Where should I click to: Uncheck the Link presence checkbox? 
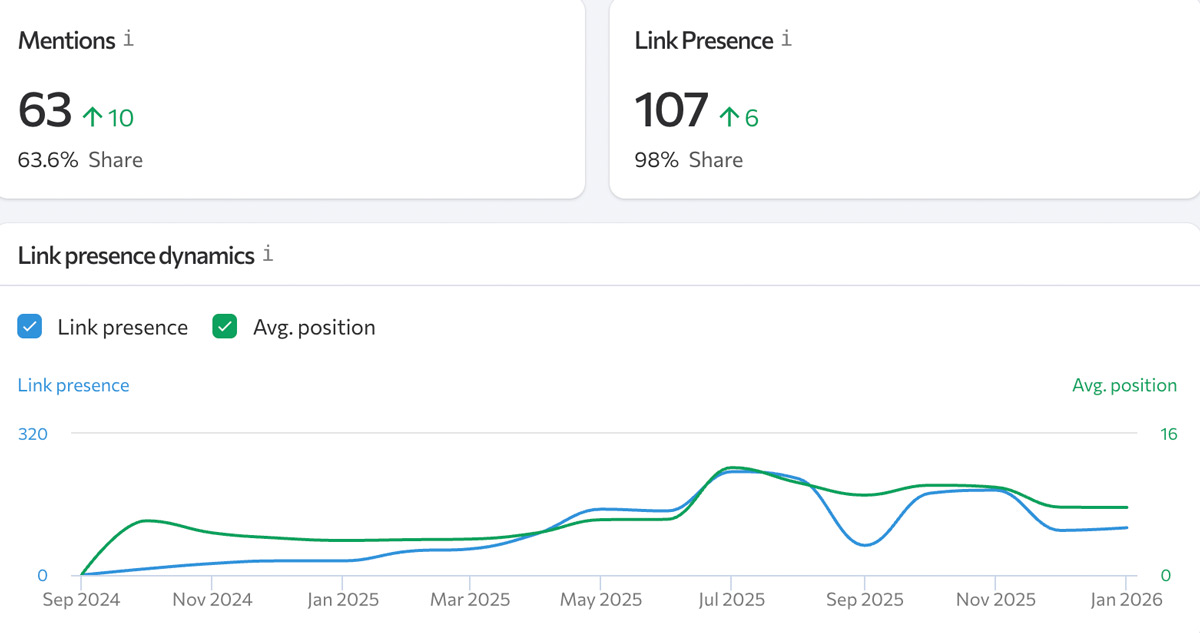(30, 327)
